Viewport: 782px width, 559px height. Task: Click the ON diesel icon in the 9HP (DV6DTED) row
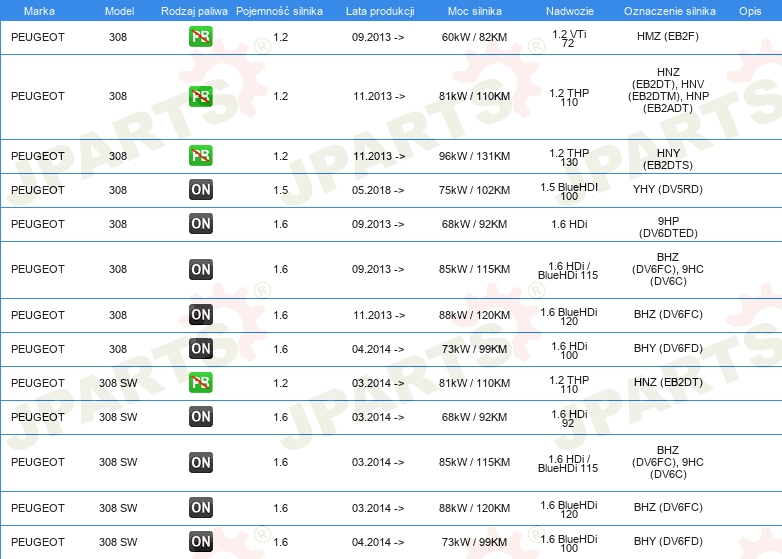(x=200, y=224)
